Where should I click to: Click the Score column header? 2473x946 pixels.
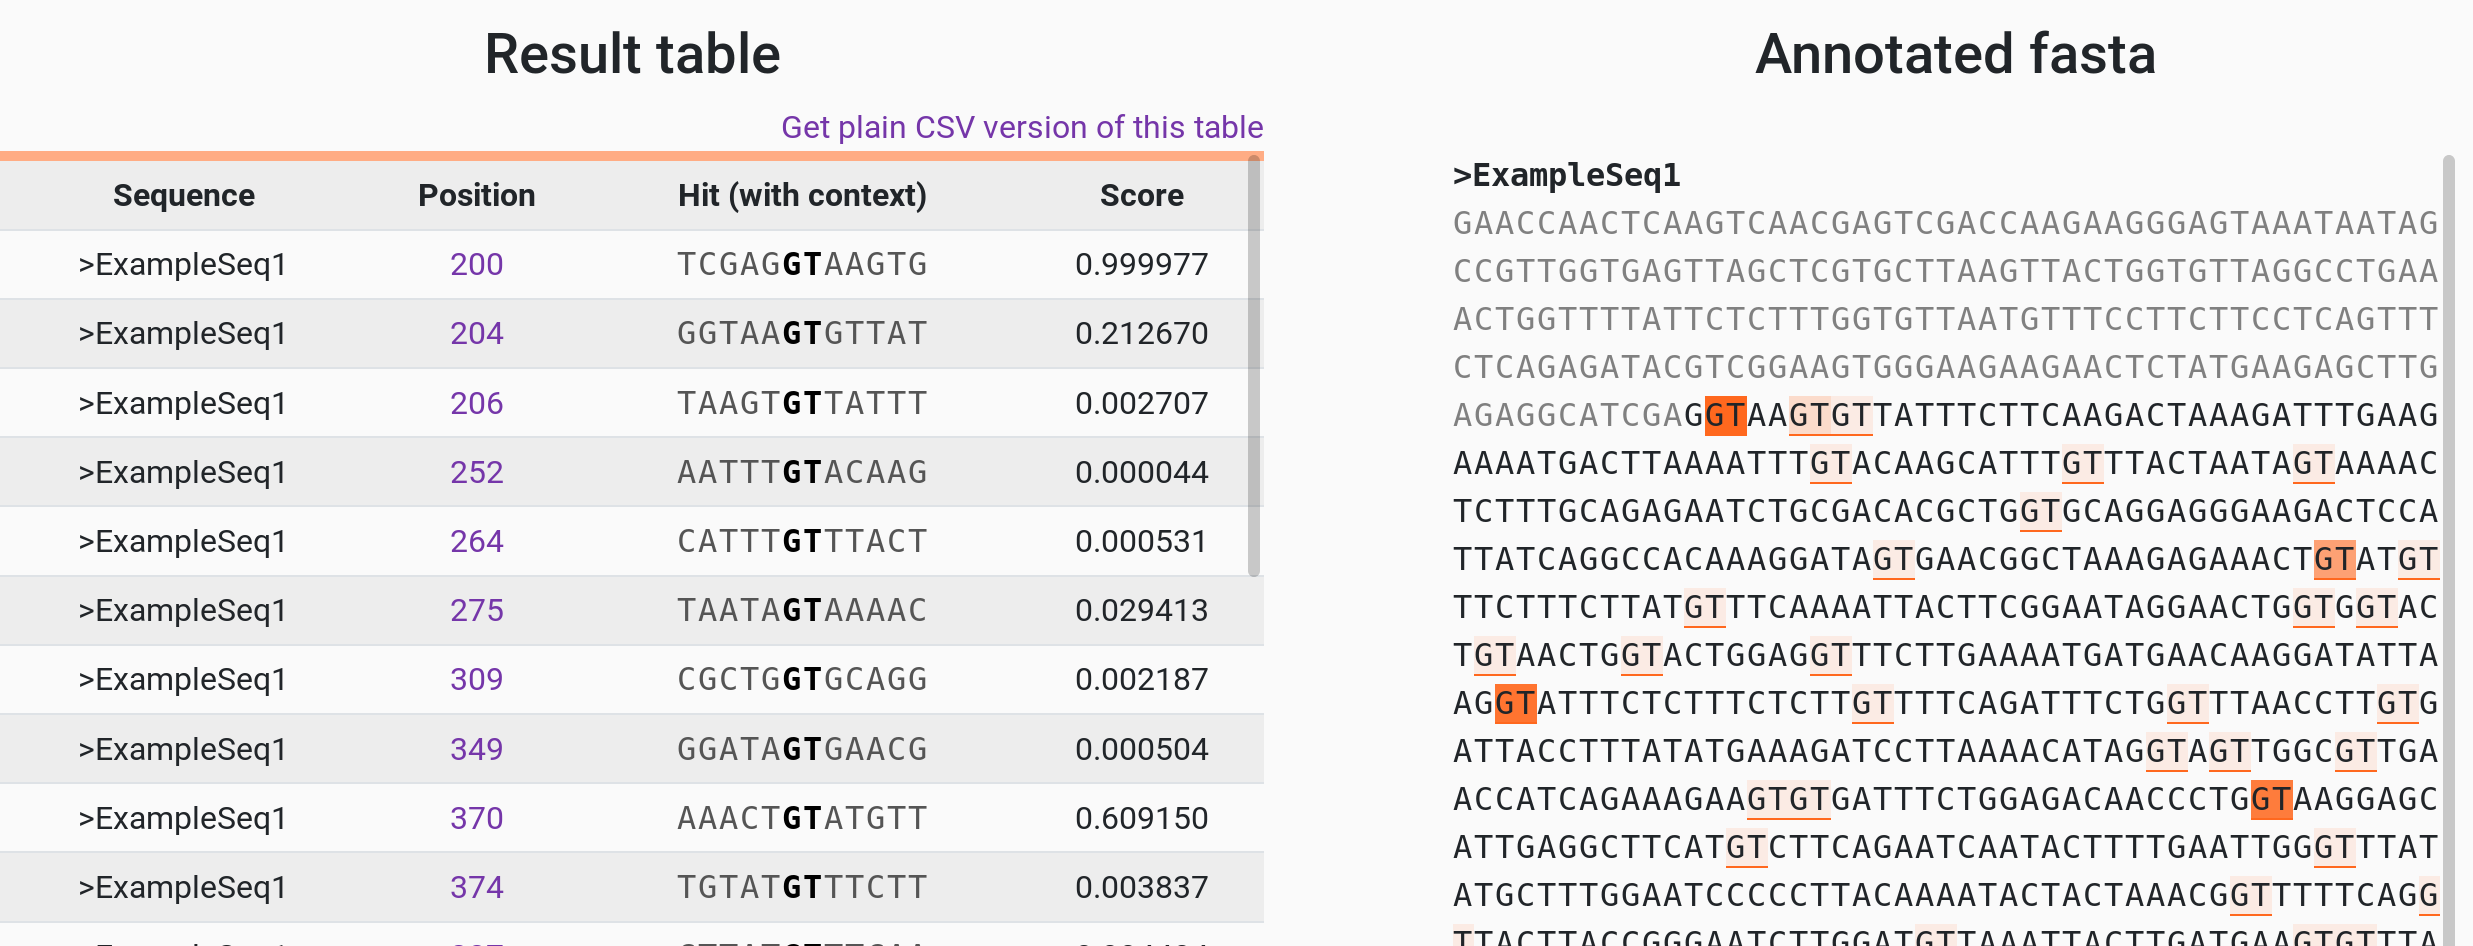tap(1141, 195)
